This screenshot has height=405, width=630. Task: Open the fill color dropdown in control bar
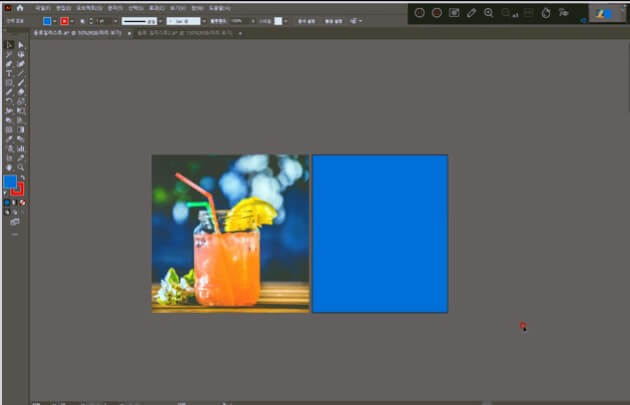click(x=55, y=21)
